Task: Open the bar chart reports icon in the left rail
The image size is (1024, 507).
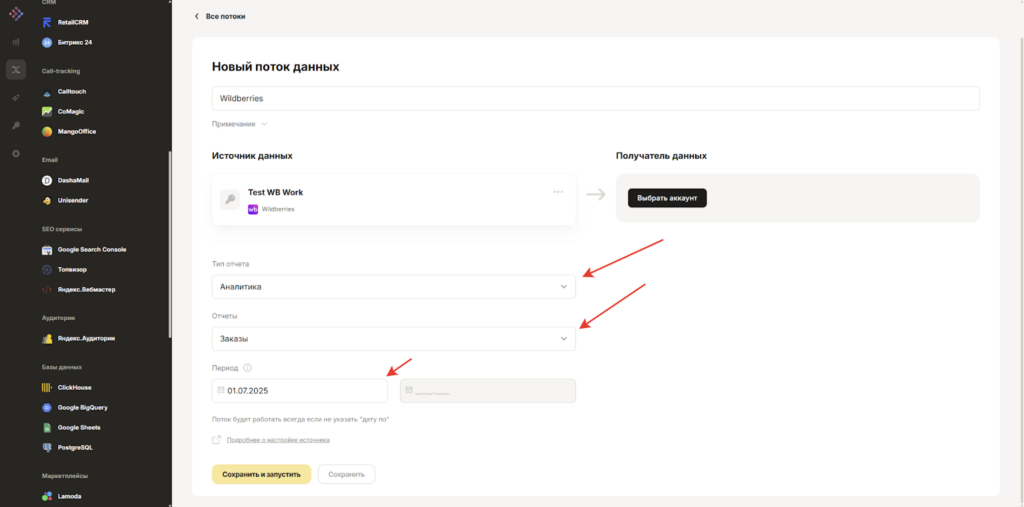Action: (x=16, y=42)
